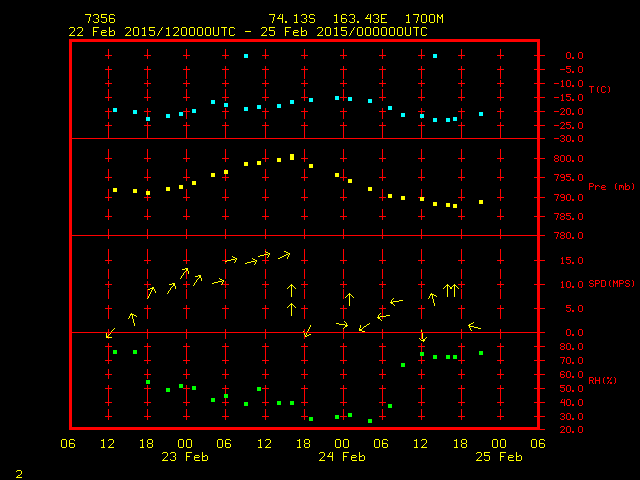
Task: Click the start time 22 Feb 2015/120000UTC
Action: click(x=149, y=32)
